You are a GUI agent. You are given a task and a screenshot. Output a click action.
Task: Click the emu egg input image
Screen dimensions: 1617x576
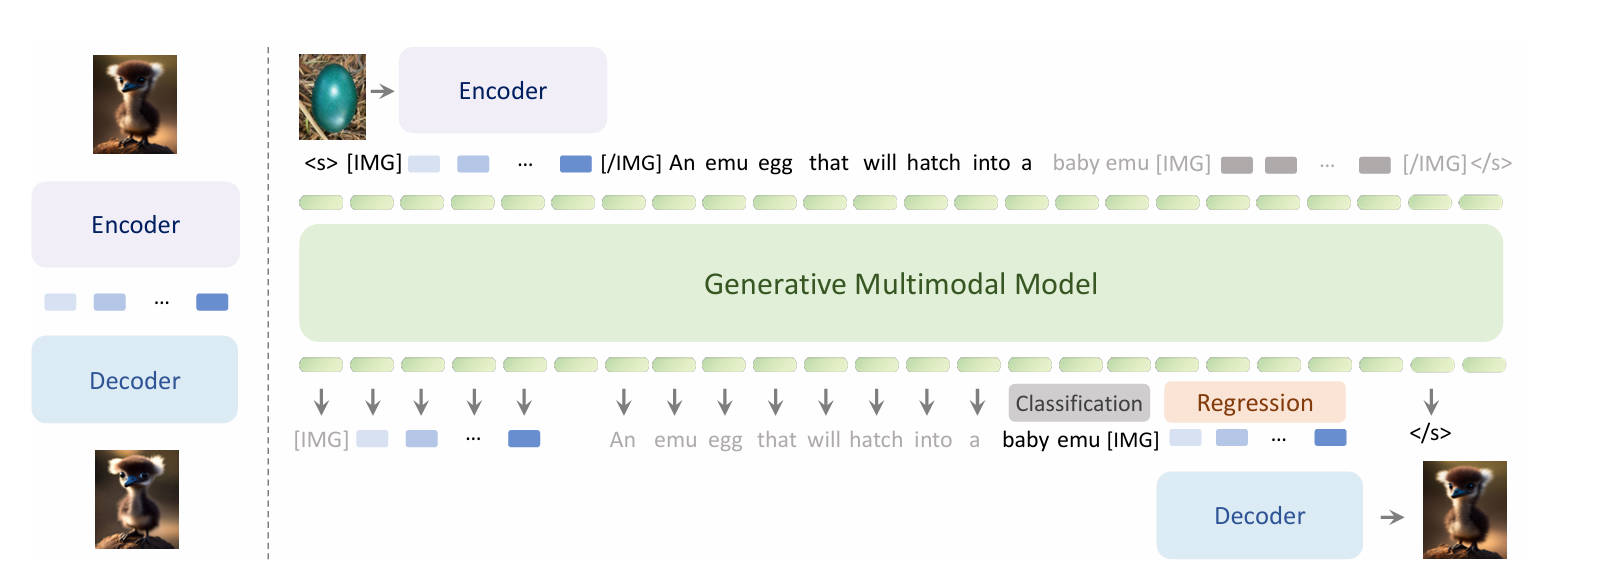click(332, 96)
